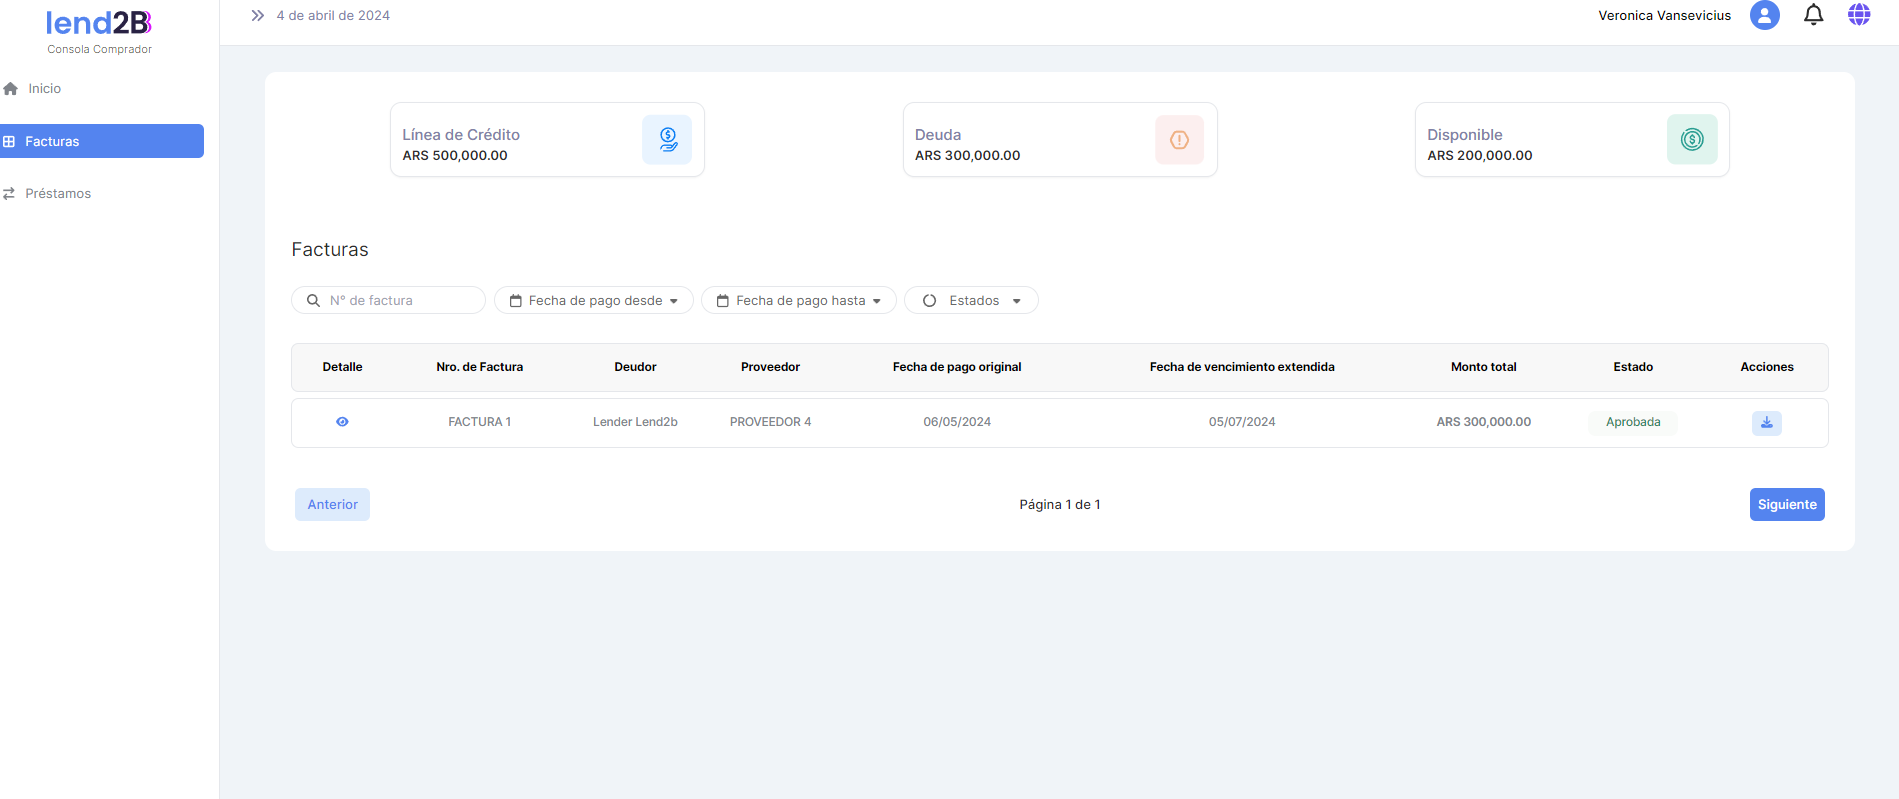Click the Línea de Crédito icon
The width and height of the screenshot is (1899, 799).
pos(667,140)
